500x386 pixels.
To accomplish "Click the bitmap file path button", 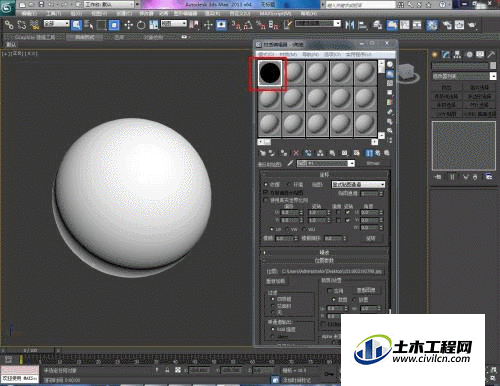I will 332,272.
